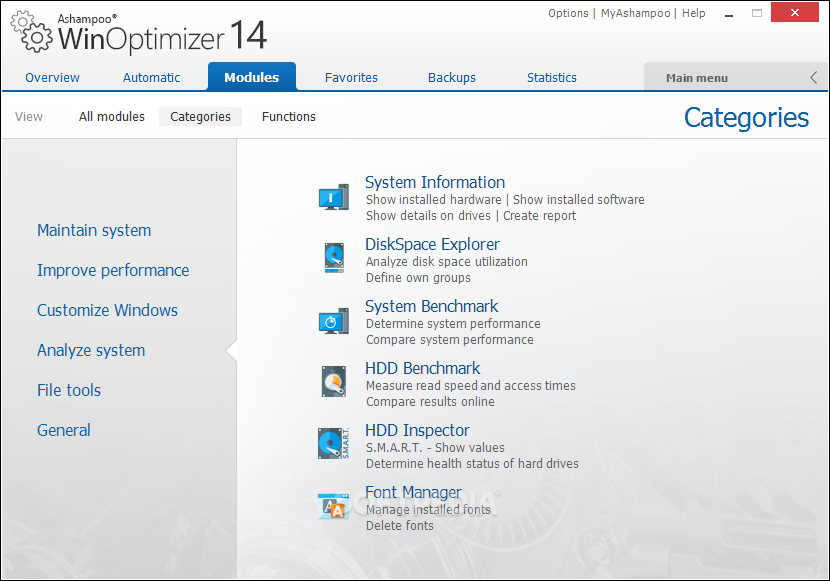Switch to Functions view

coord(288,116)
